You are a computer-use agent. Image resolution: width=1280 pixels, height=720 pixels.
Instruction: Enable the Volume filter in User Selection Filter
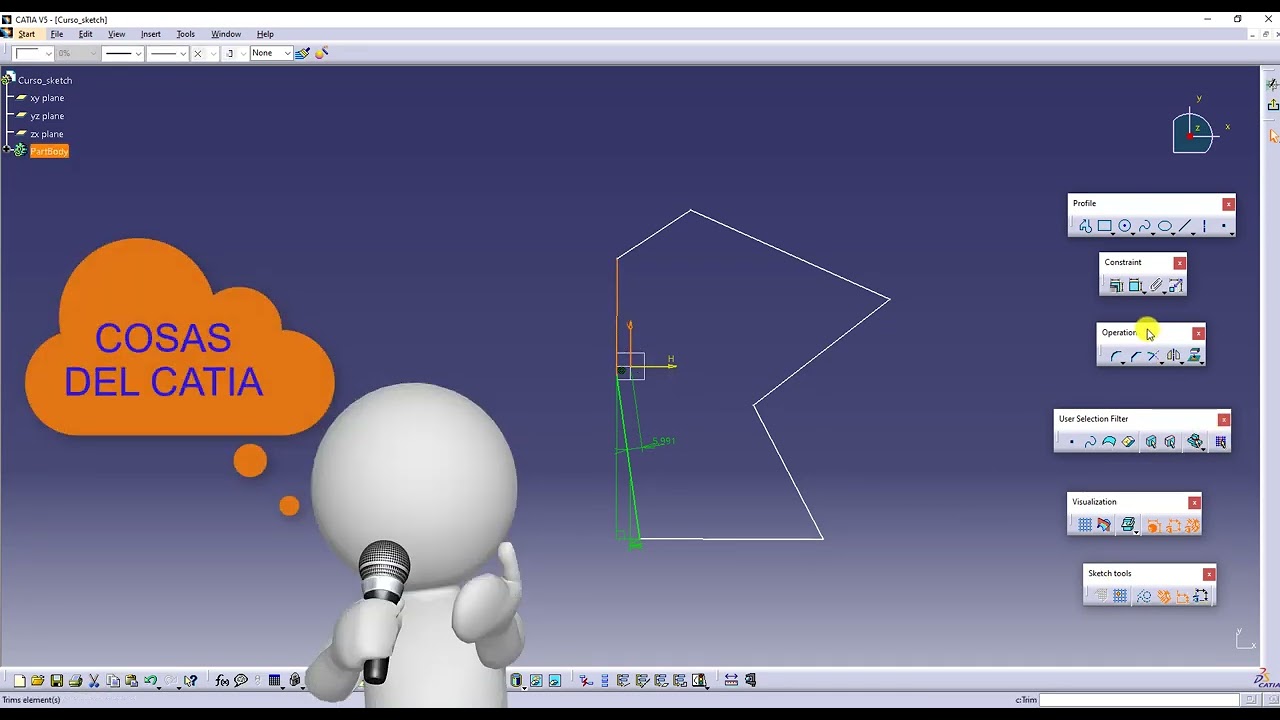click(1128, 442)
